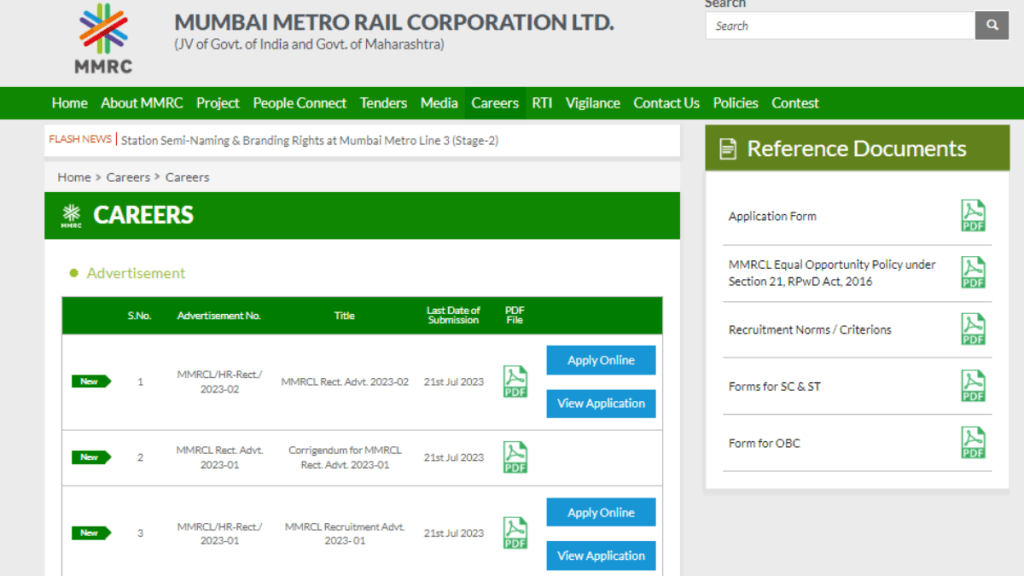1024x576 pixels.
Task: Open the About MMRC menu
Action: click(x=142, y=103)
